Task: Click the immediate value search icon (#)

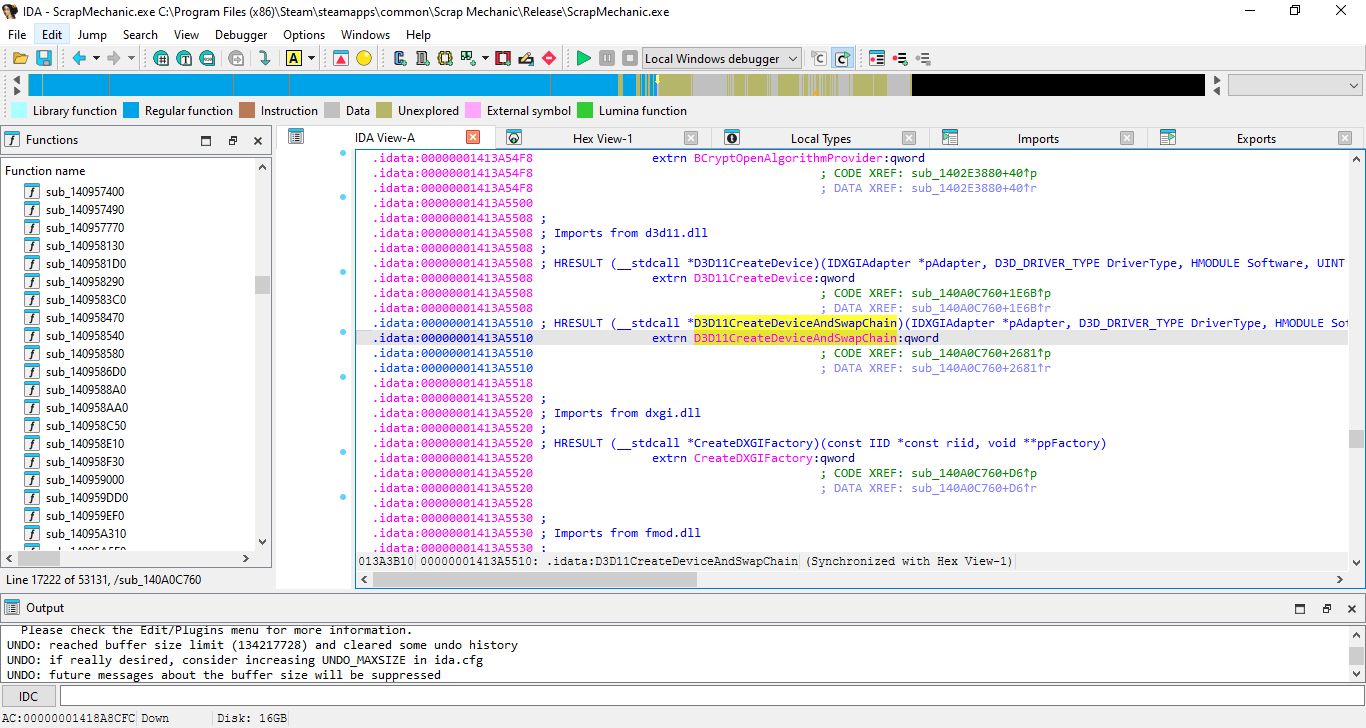Action: pyautogui.click(x=161, y=59)
